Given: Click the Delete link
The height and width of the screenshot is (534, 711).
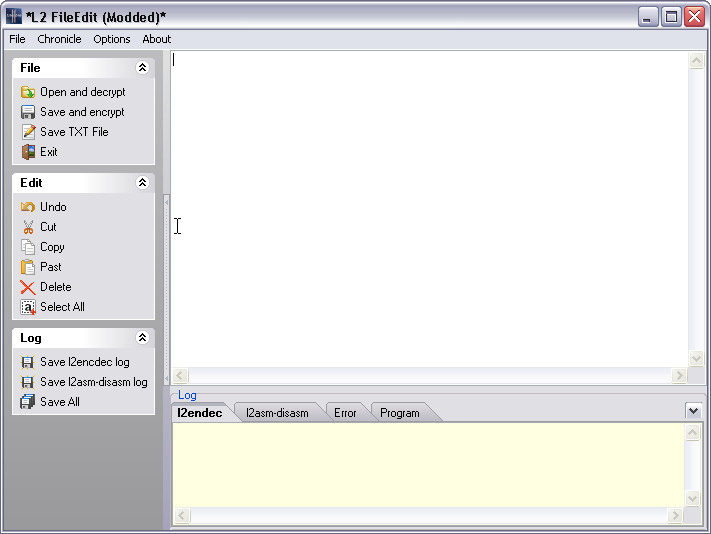Looking at the screenshot, I should (x=56, y=287).
